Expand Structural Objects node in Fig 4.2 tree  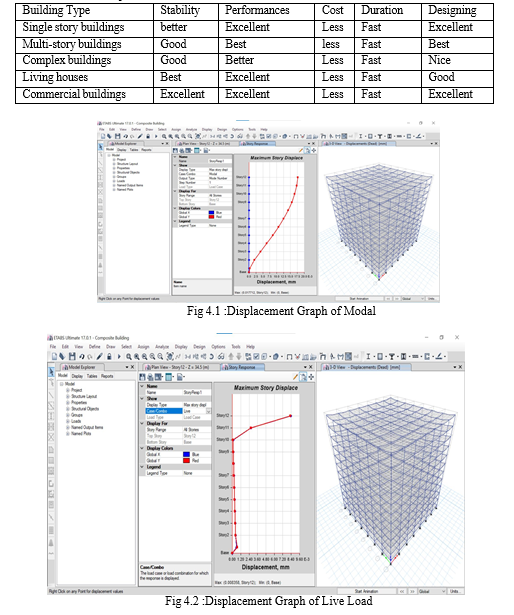pyautogui.click(x=67, y=409)
